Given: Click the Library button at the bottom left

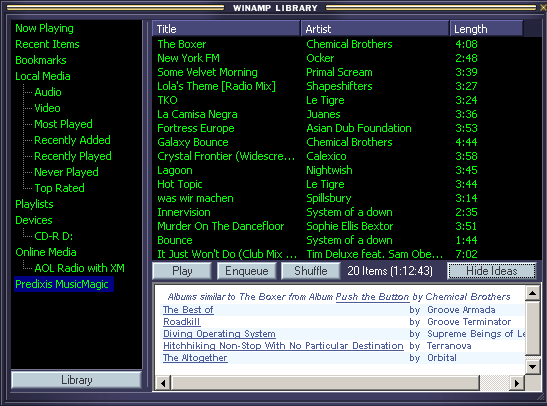Looking at the screenshot, I should pyautogui.click(x=76, y=380).
